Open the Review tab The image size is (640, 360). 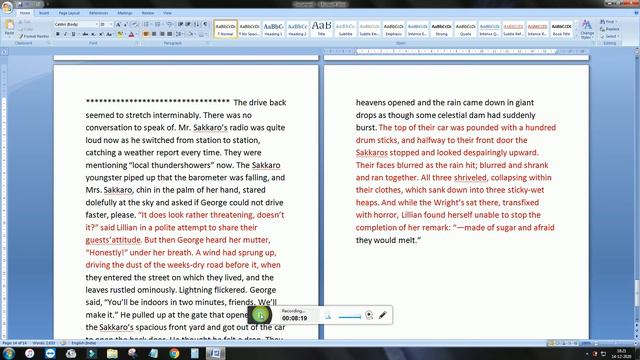(148, 13)
